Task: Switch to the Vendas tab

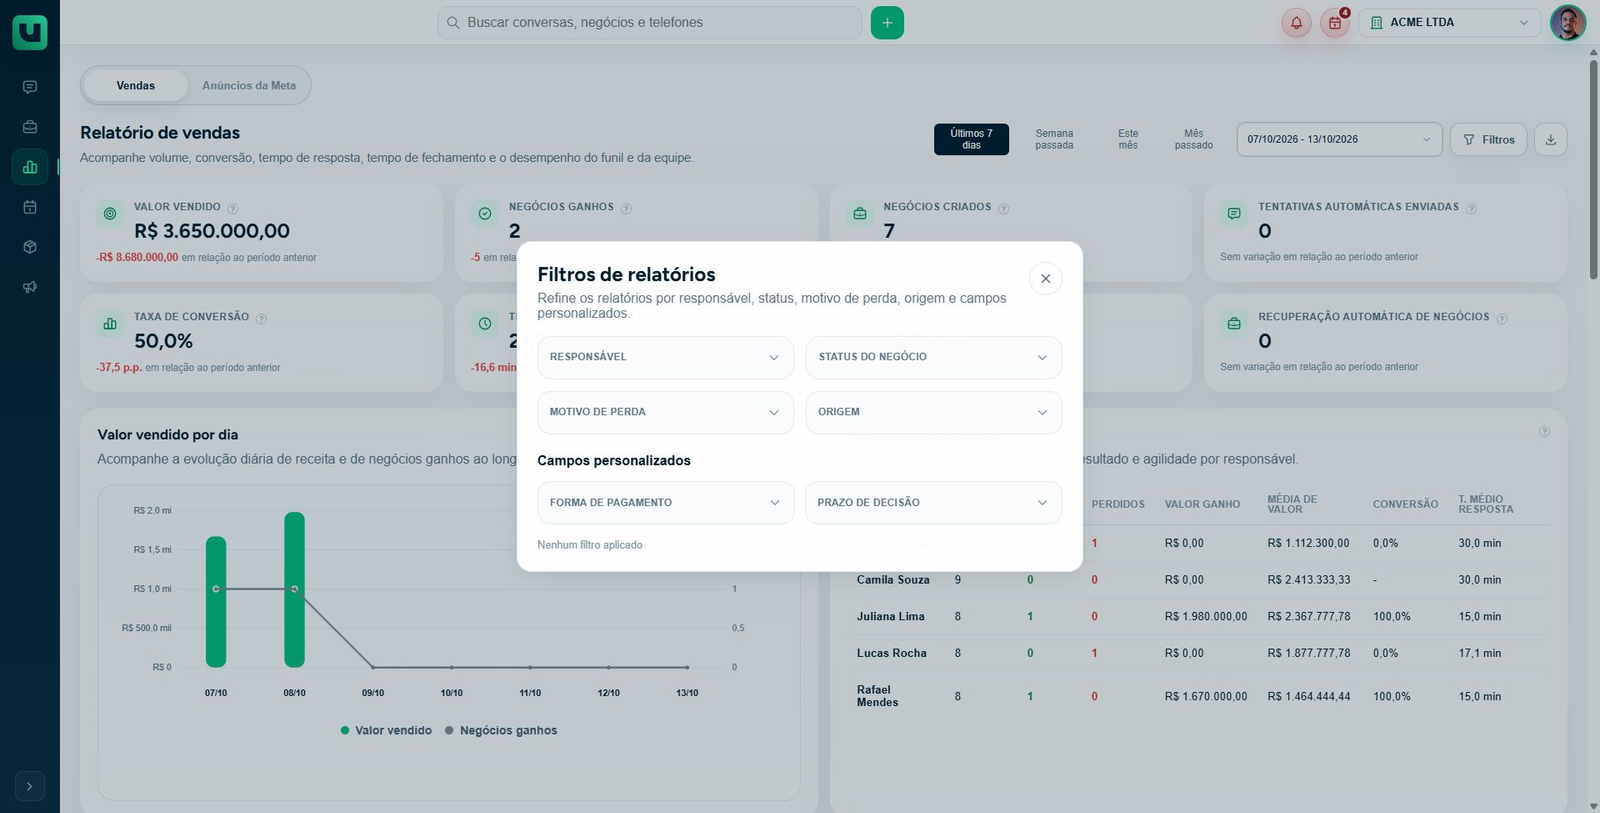Action: 135,86
